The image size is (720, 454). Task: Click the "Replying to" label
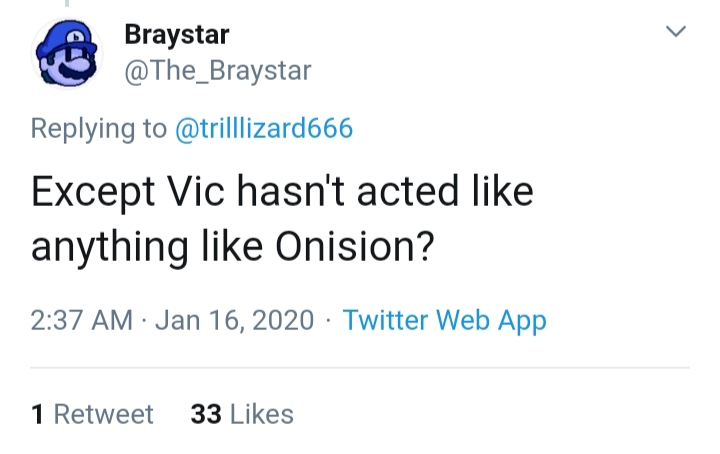click(99, 129)
